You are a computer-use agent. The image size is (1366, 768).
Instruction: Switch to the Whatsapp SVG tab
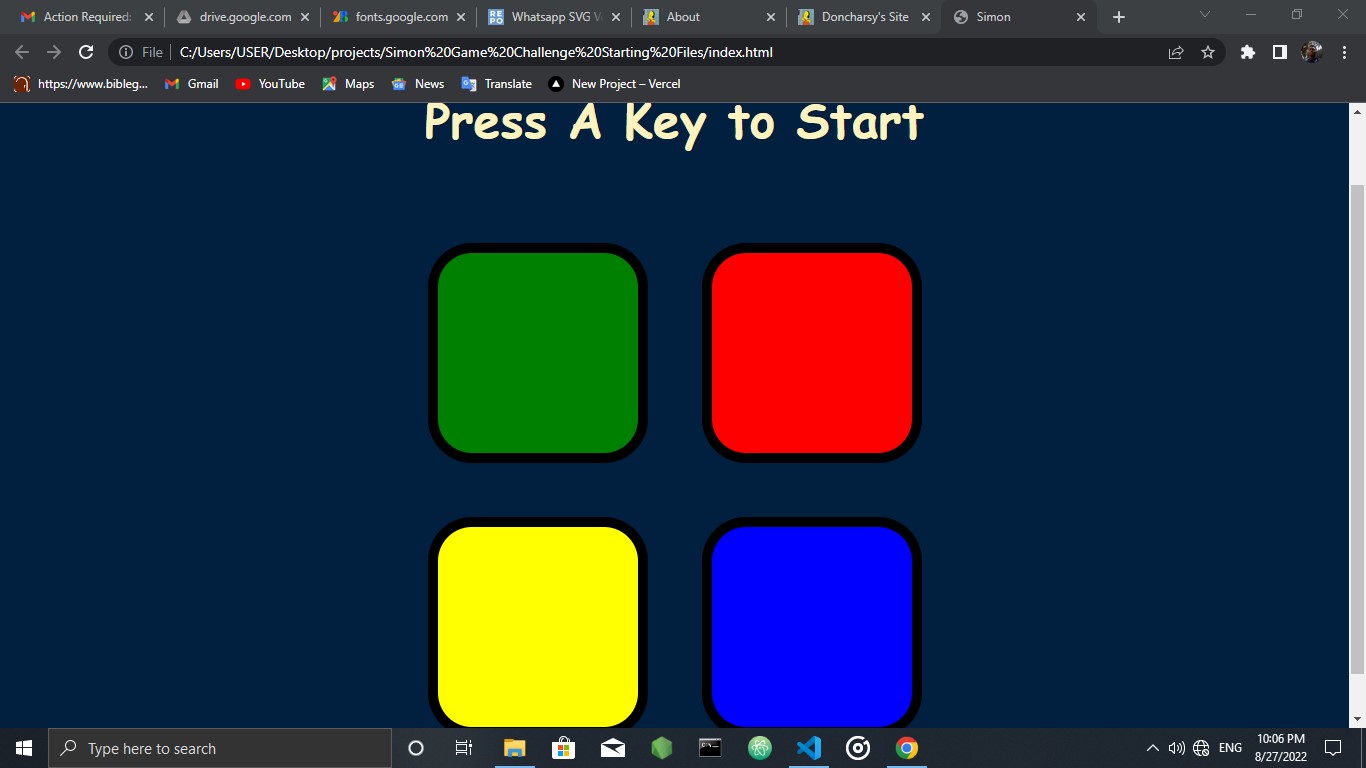point(556,17)
